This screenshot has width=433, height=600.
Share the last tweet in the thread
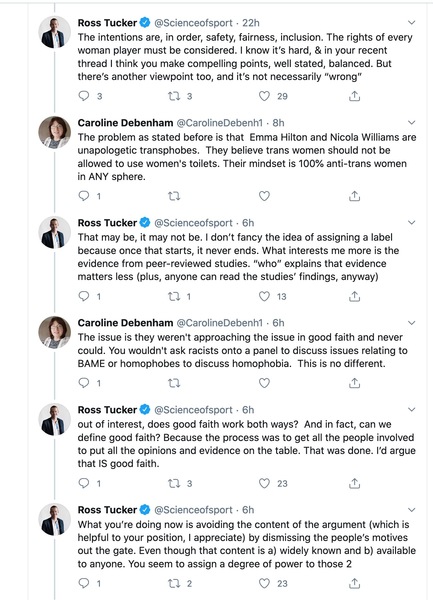click(x=355, y=583)
